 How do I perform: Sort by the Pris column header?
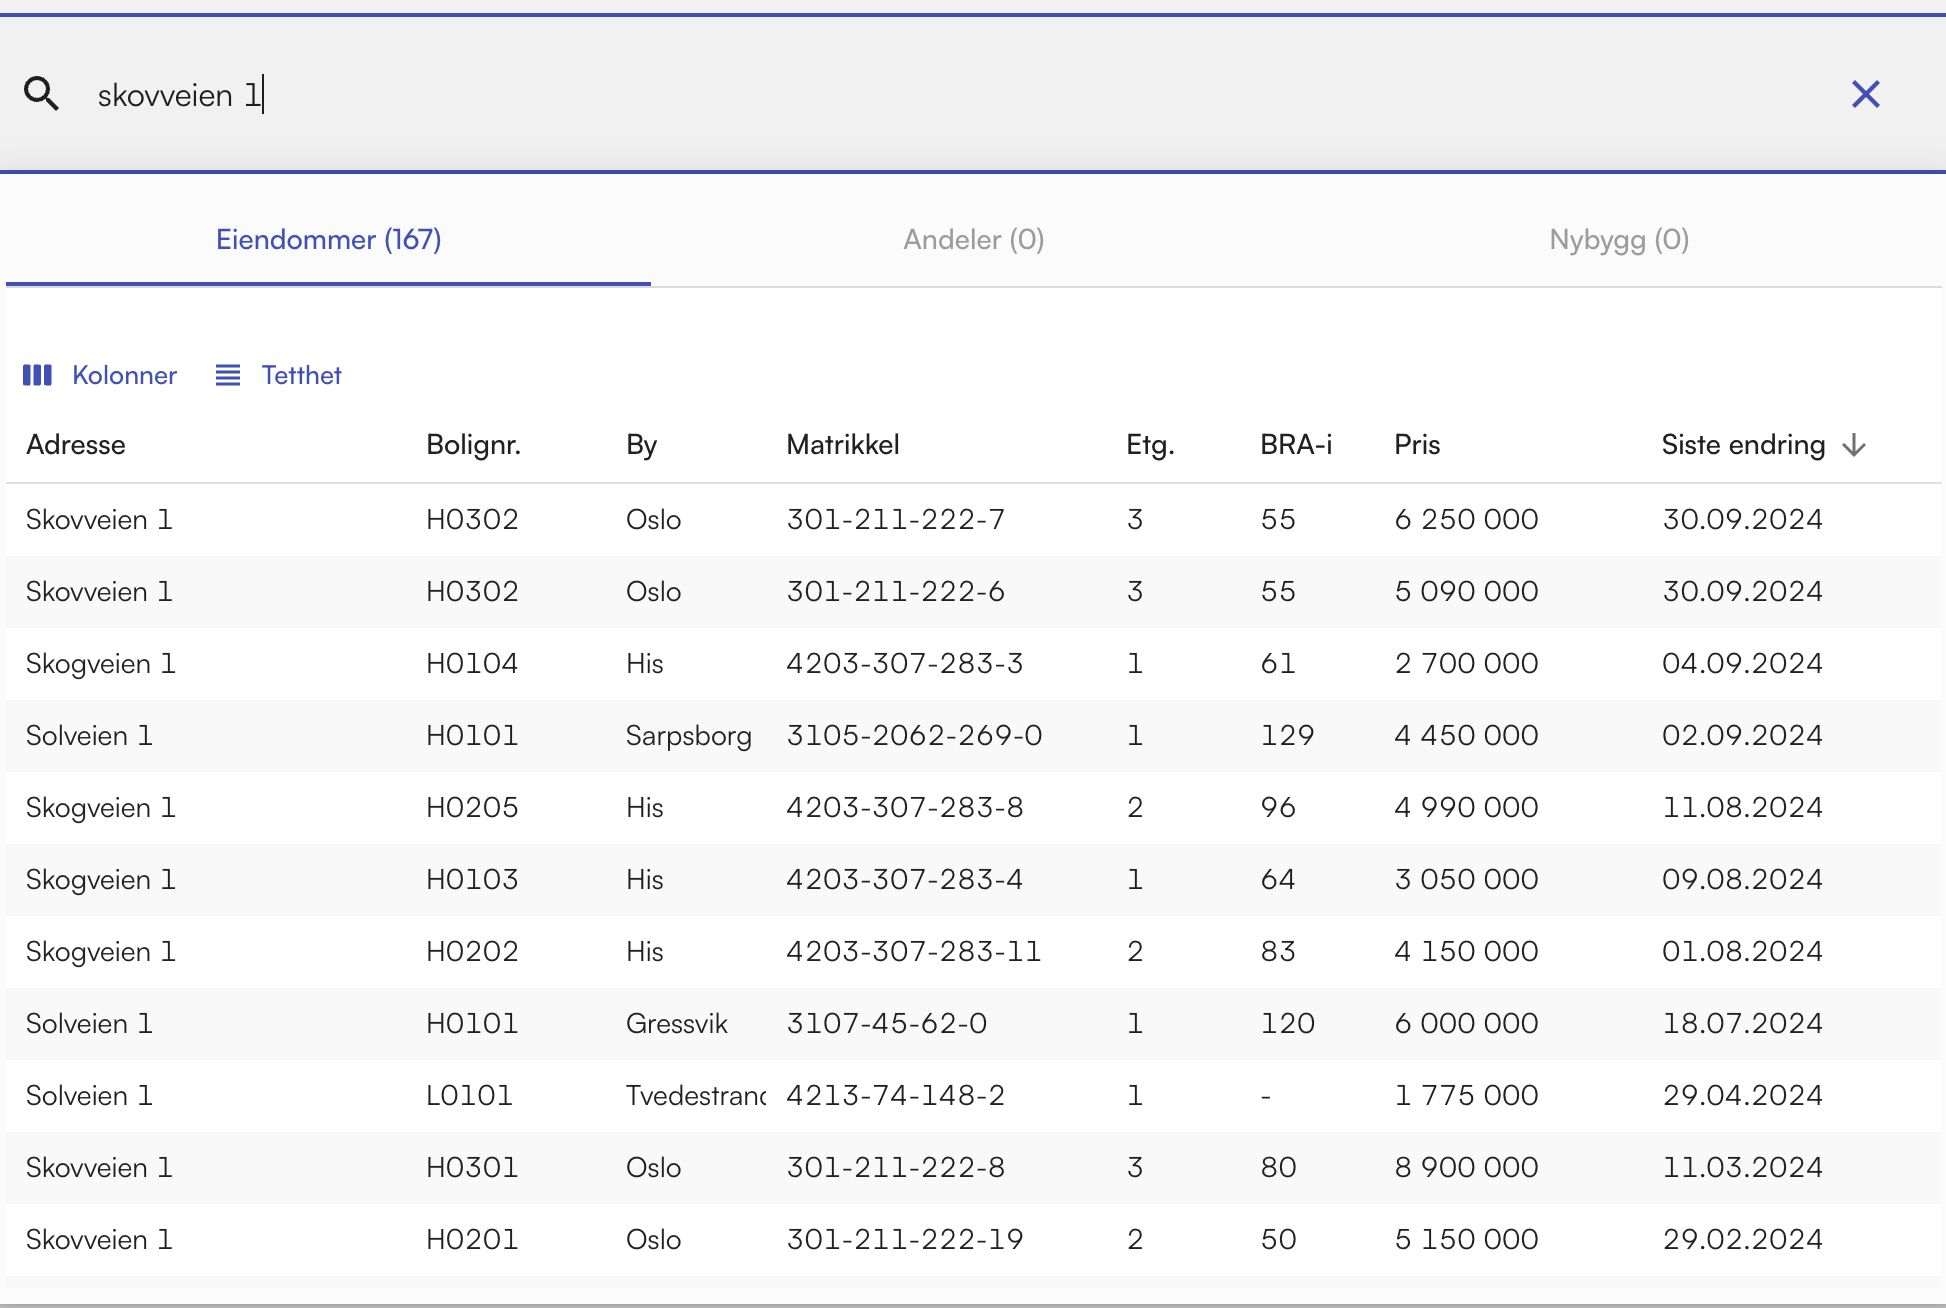coord(1417,445)
